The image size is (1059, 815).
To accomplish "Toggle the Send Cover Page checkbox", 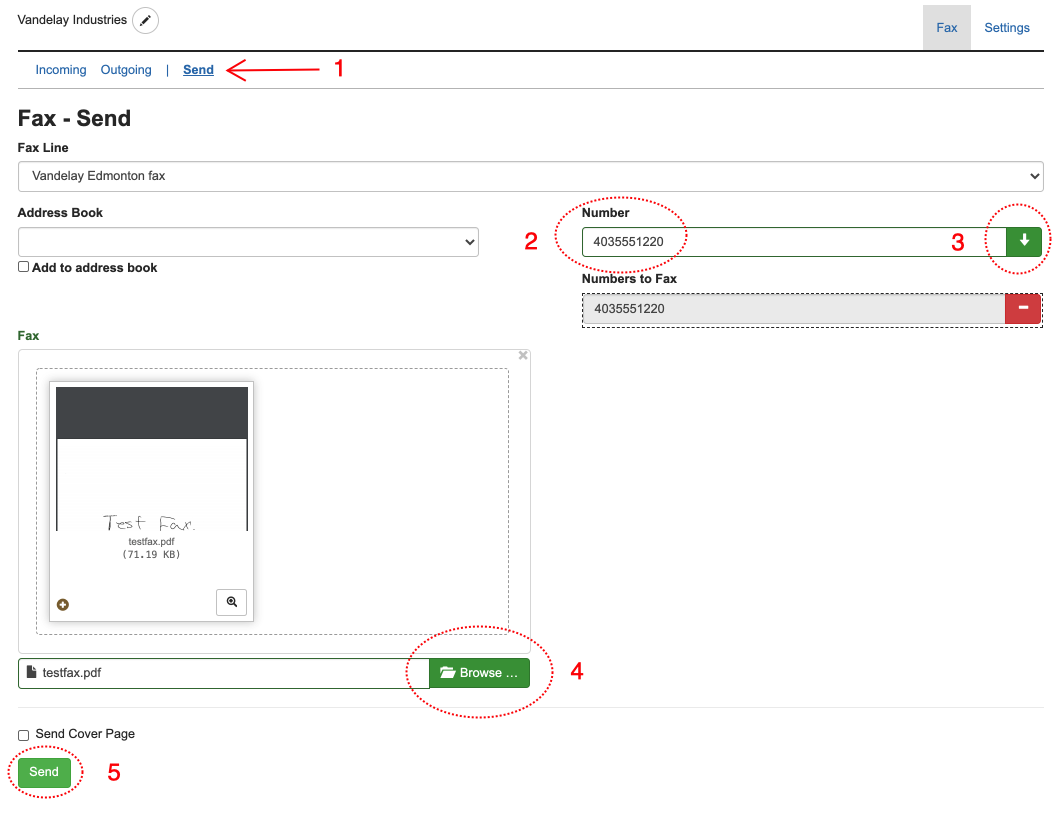I will click(x=24, y=735).
